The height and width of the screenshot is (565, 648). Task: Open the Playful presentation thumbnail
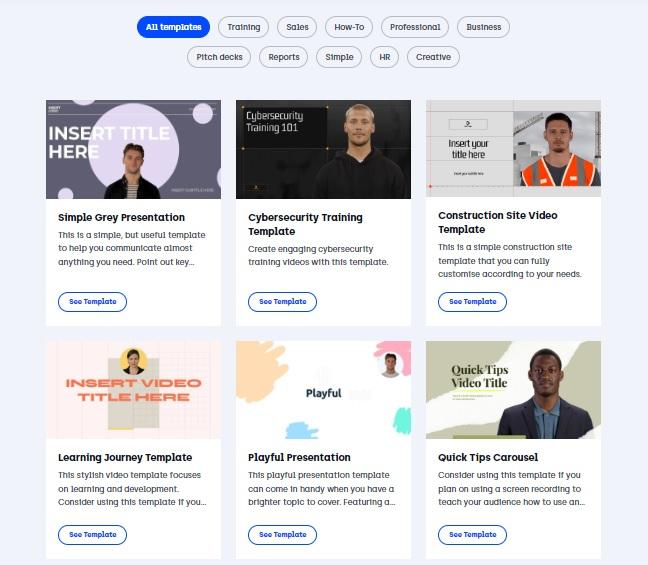323,390
